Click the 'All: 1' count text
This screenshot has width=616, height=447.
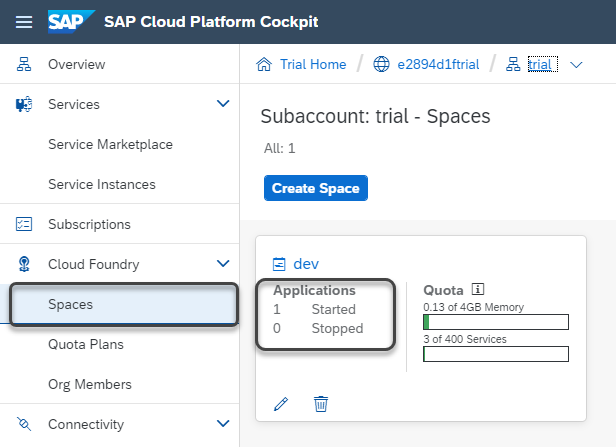[279, 148]
